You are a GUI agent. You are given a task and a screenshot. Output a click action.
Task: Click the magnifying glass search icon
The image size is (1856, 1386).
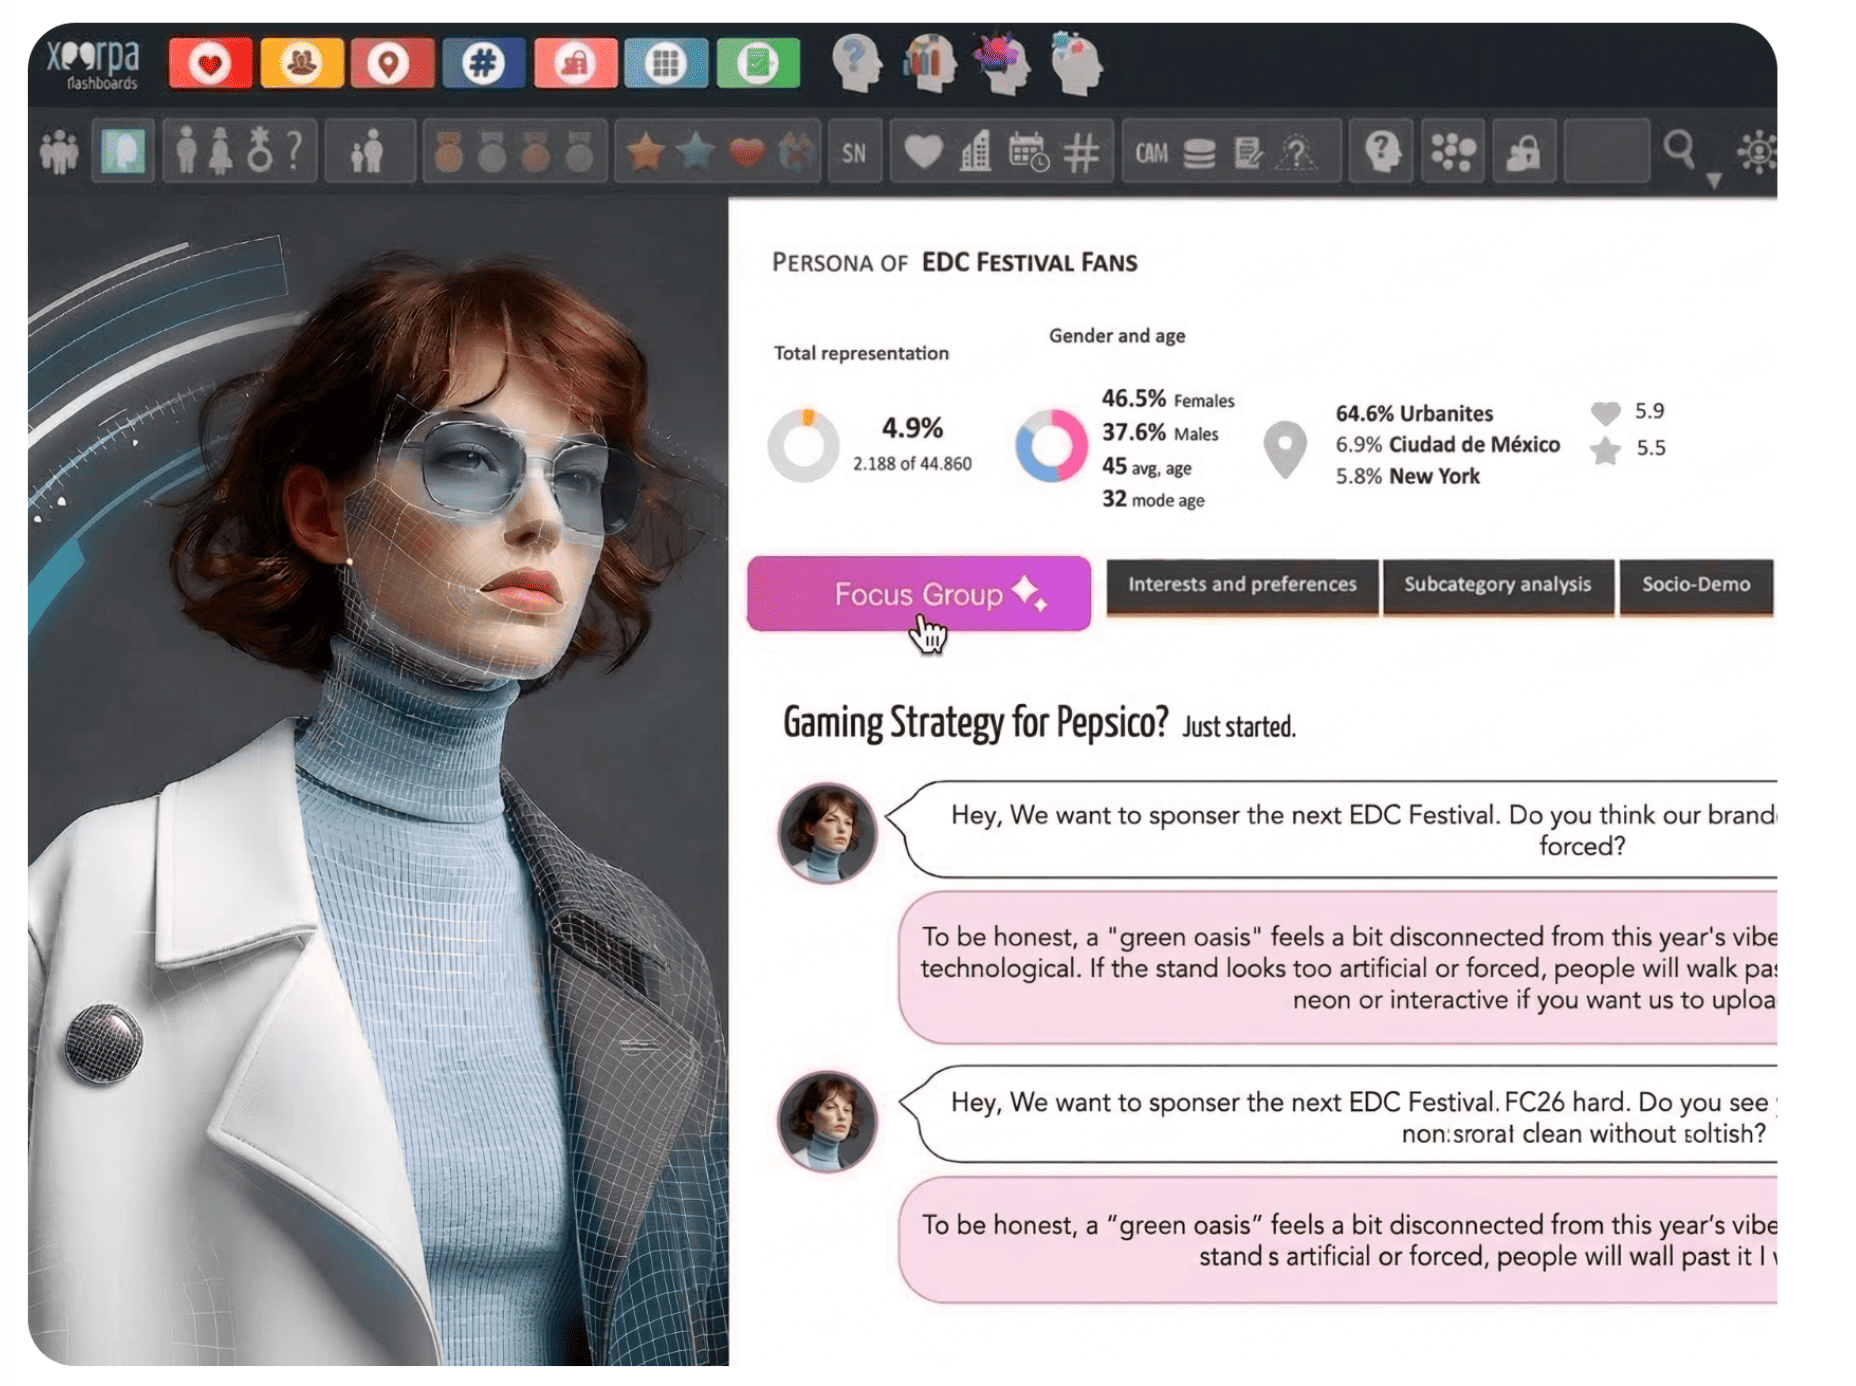point(1679,150)
